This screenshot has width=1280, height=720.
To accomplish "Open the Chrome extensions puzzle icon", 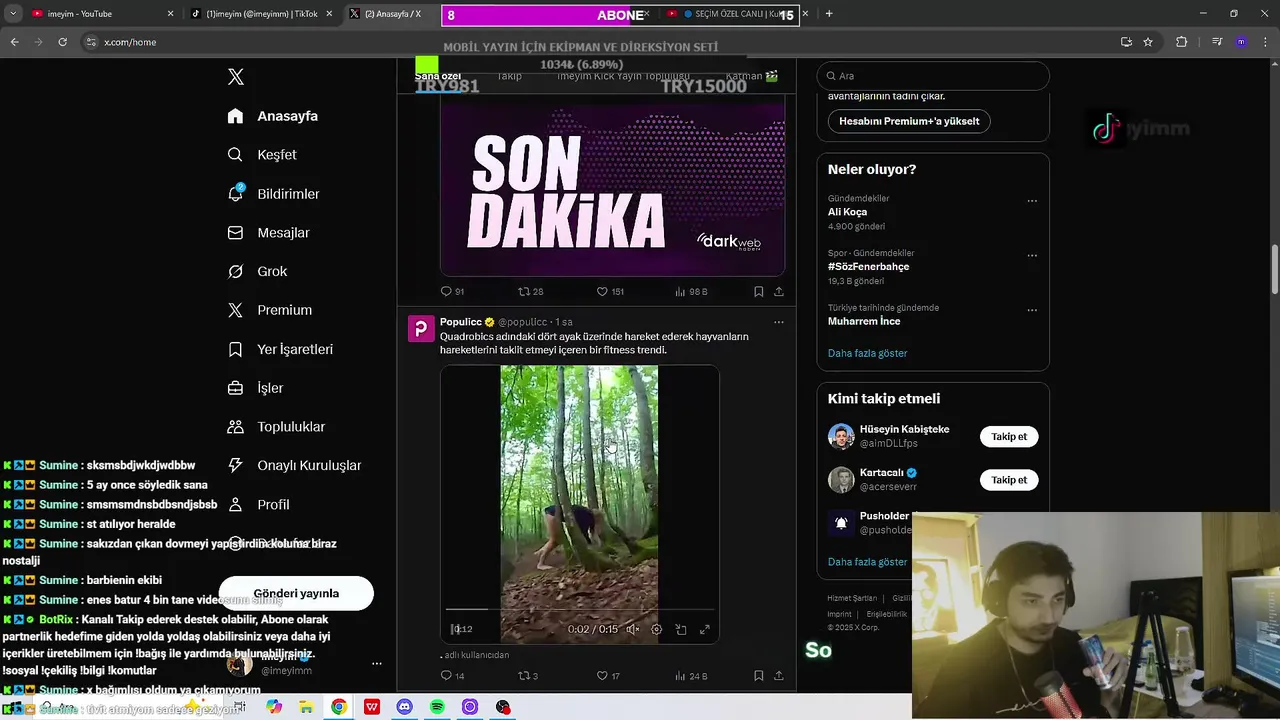I will pos(1181,42).
